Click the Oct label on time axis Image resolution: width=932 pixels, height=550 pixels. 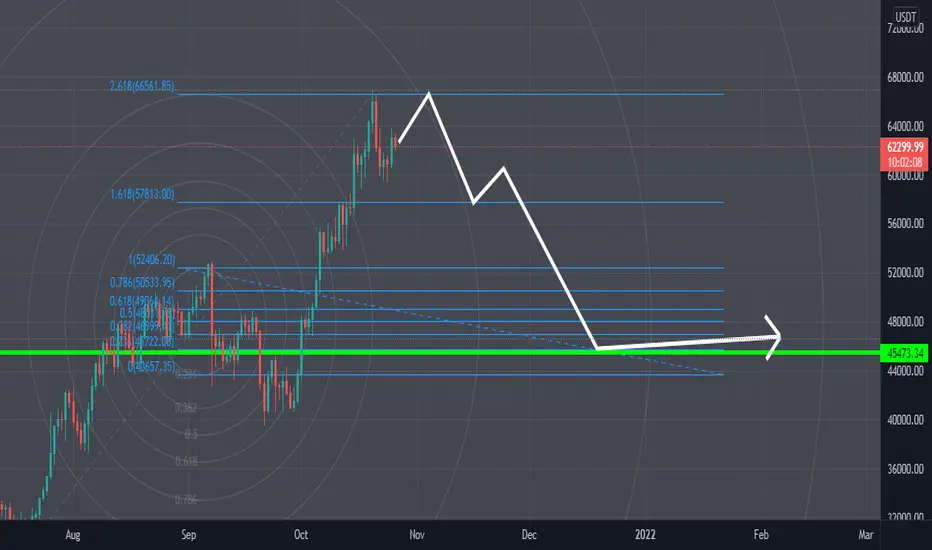coord(301,535)
